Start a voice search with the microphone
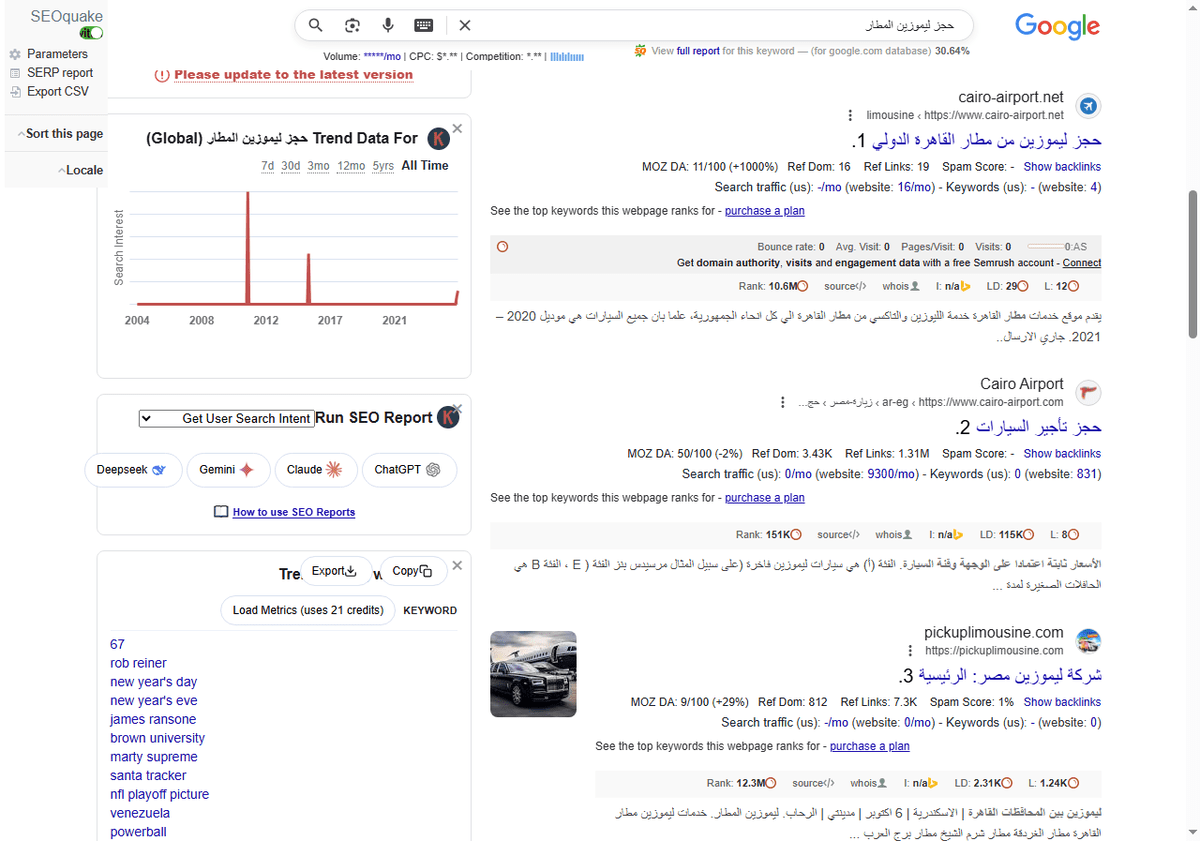The image size is (1200, 841). pyautogui.click(x=388, y=25)
